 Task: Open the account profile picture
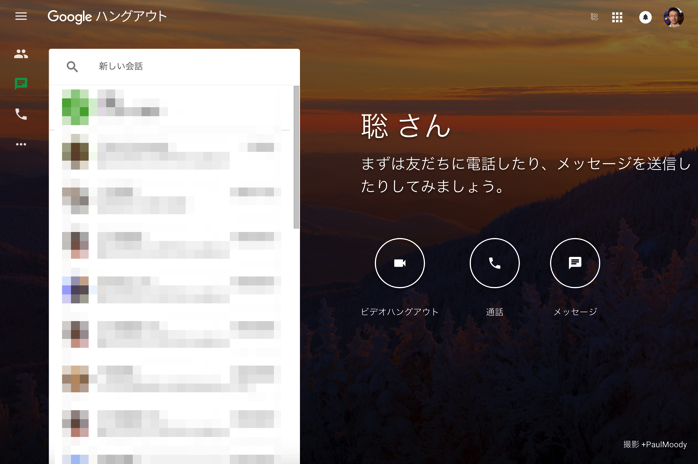click(x=674, y=17)
